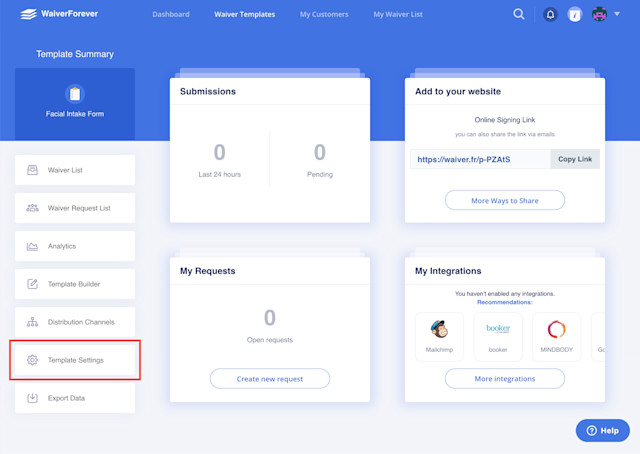Click Facial Intake Form template name
Viewport: 640px width, 454px height.
click(x=75, y=114)
